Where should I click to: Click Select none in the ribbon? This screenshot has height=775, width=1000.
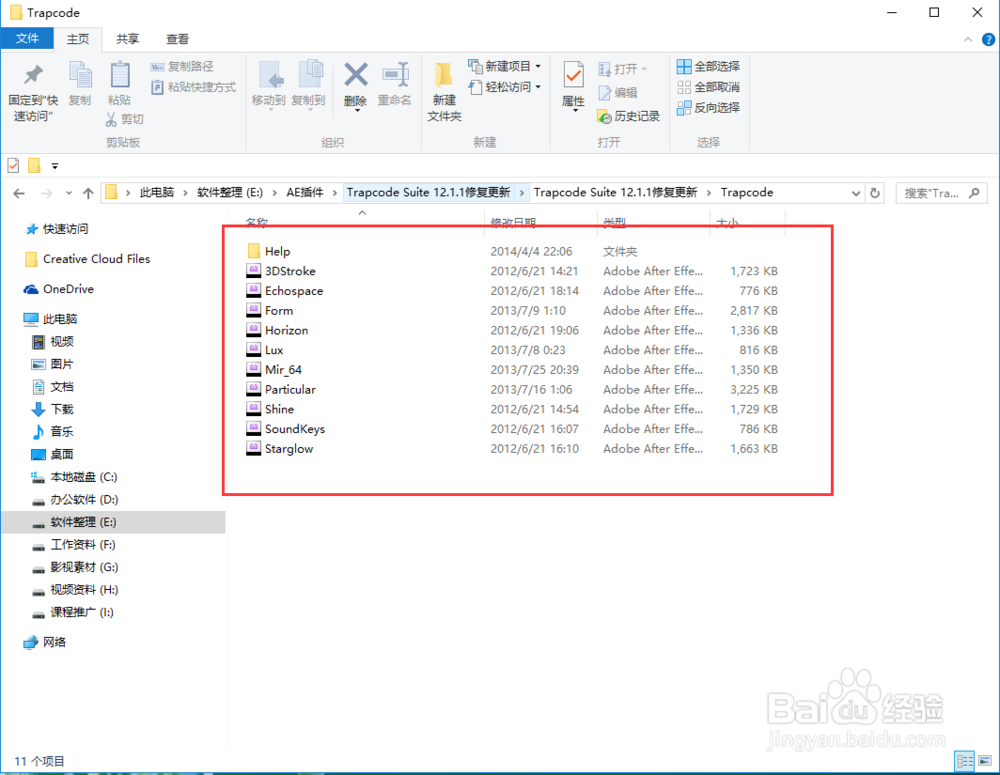point(709,87)
